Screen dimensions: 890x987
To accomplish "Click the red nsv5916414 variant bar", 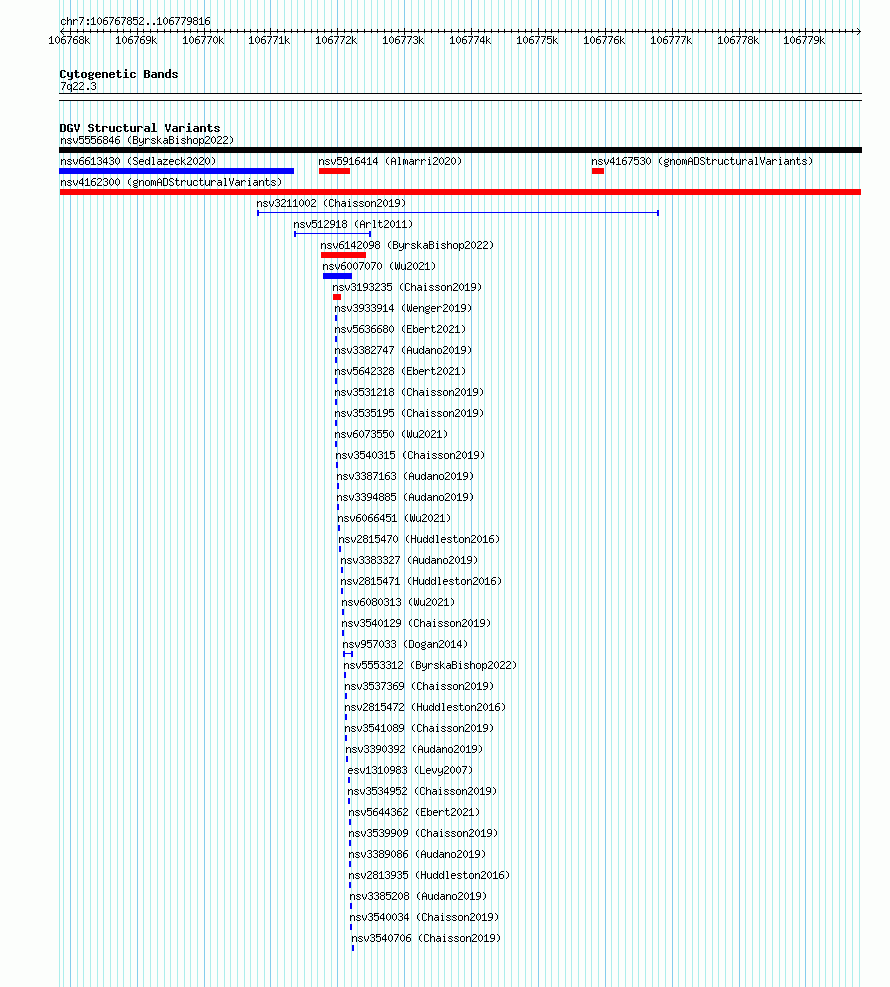I will click(334, 171).
